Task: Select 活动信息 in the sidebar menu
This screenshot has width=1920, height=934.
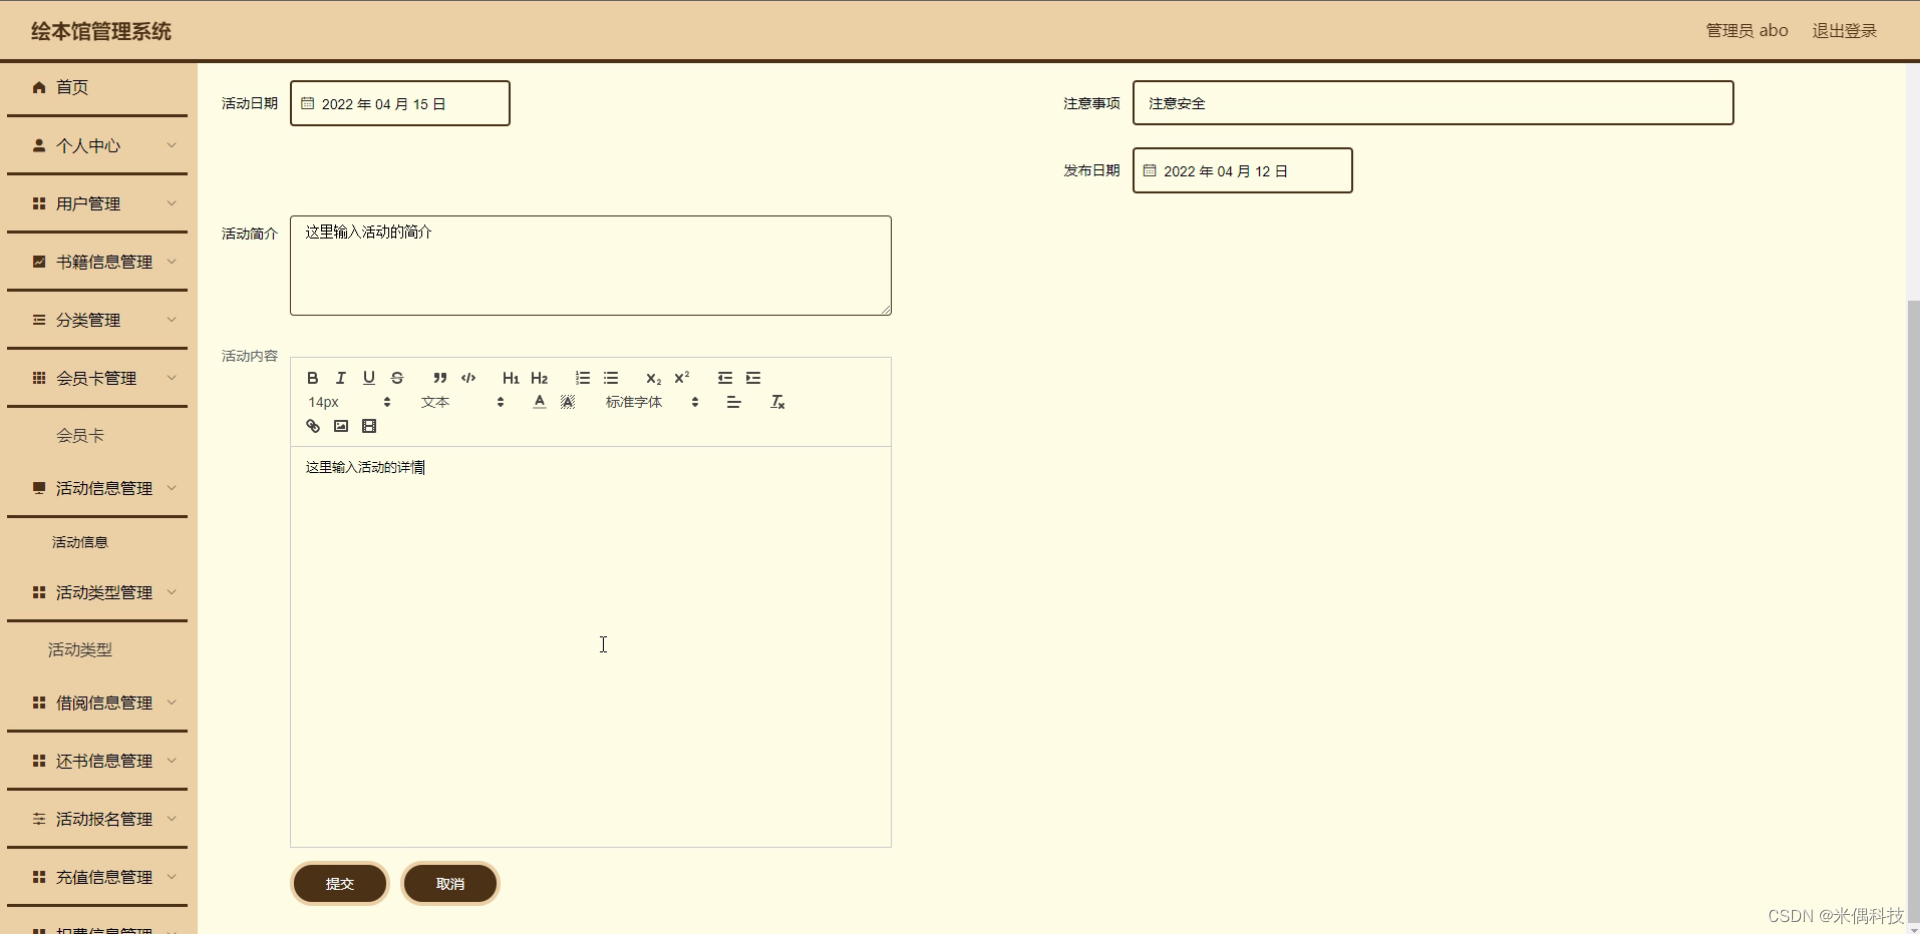Action: 80,541
